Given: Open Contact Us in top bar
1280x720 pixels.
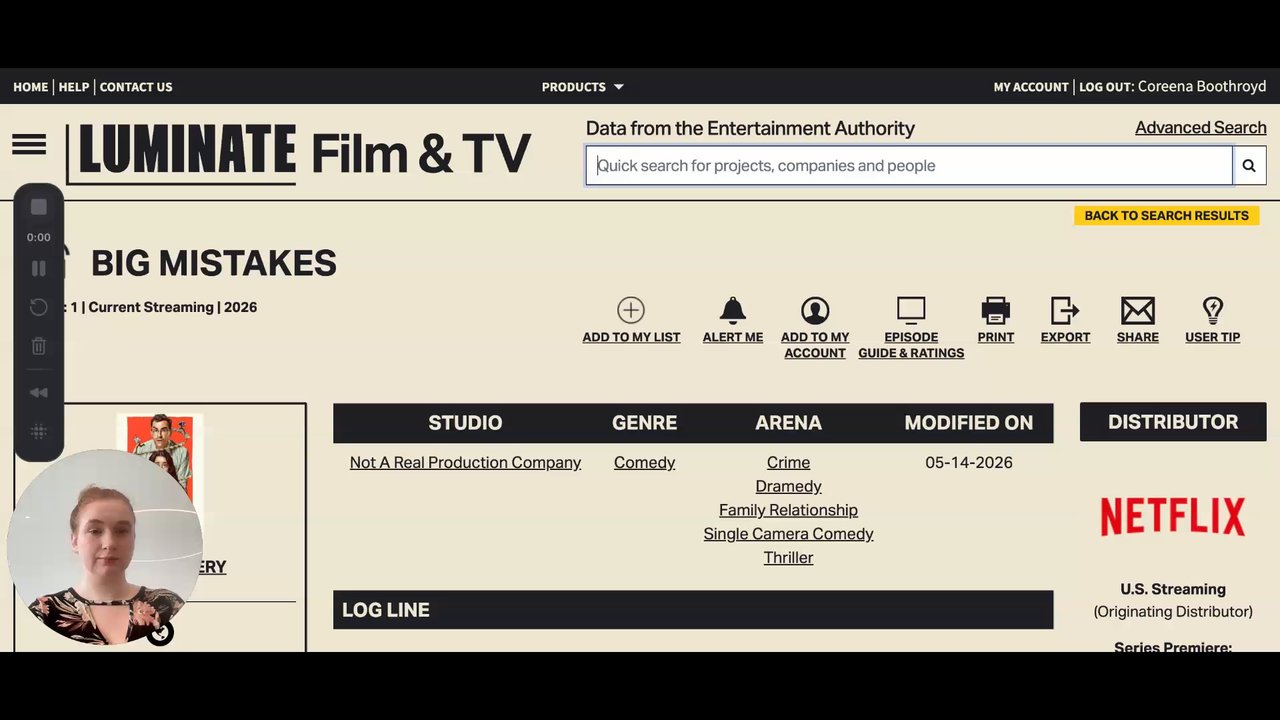Looking at the screenshot, I should (136, 87).
